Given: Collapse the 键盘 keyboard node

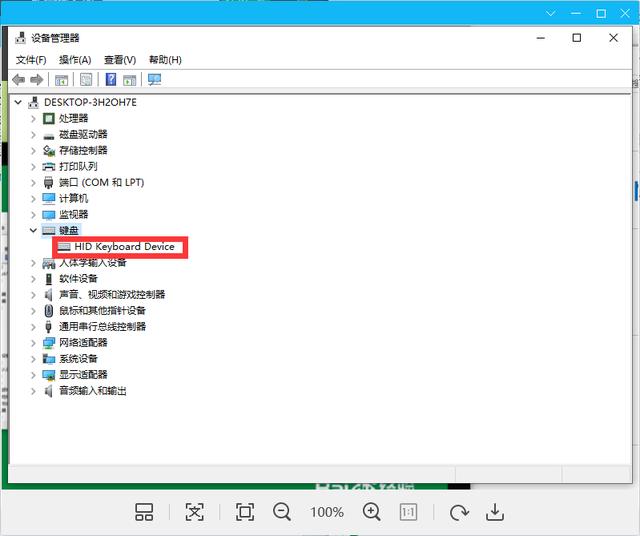Looking at the screenshot, I should [33, 231].
